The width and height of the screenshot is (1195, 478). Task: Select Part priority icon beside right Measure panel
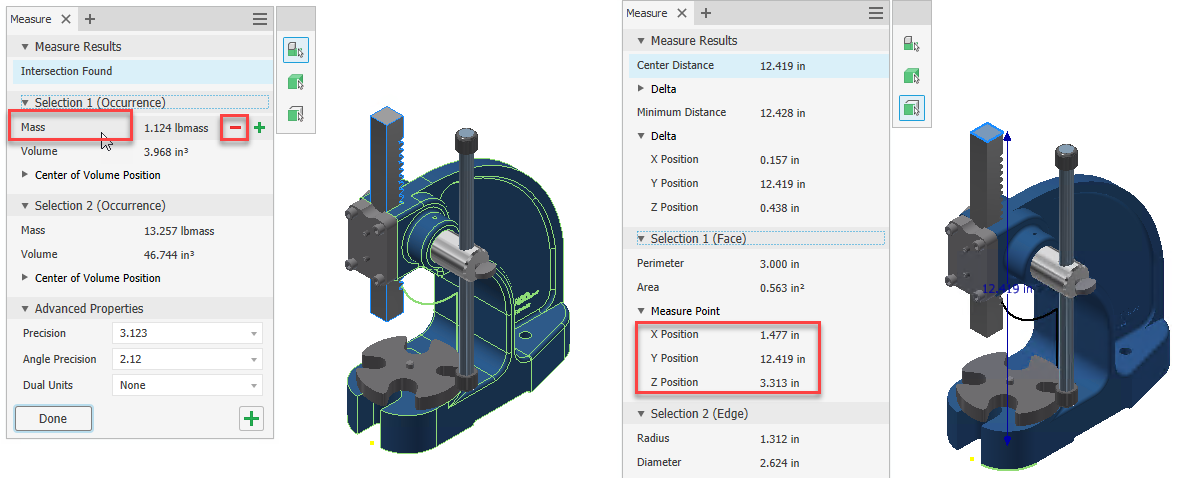(911, 75)
